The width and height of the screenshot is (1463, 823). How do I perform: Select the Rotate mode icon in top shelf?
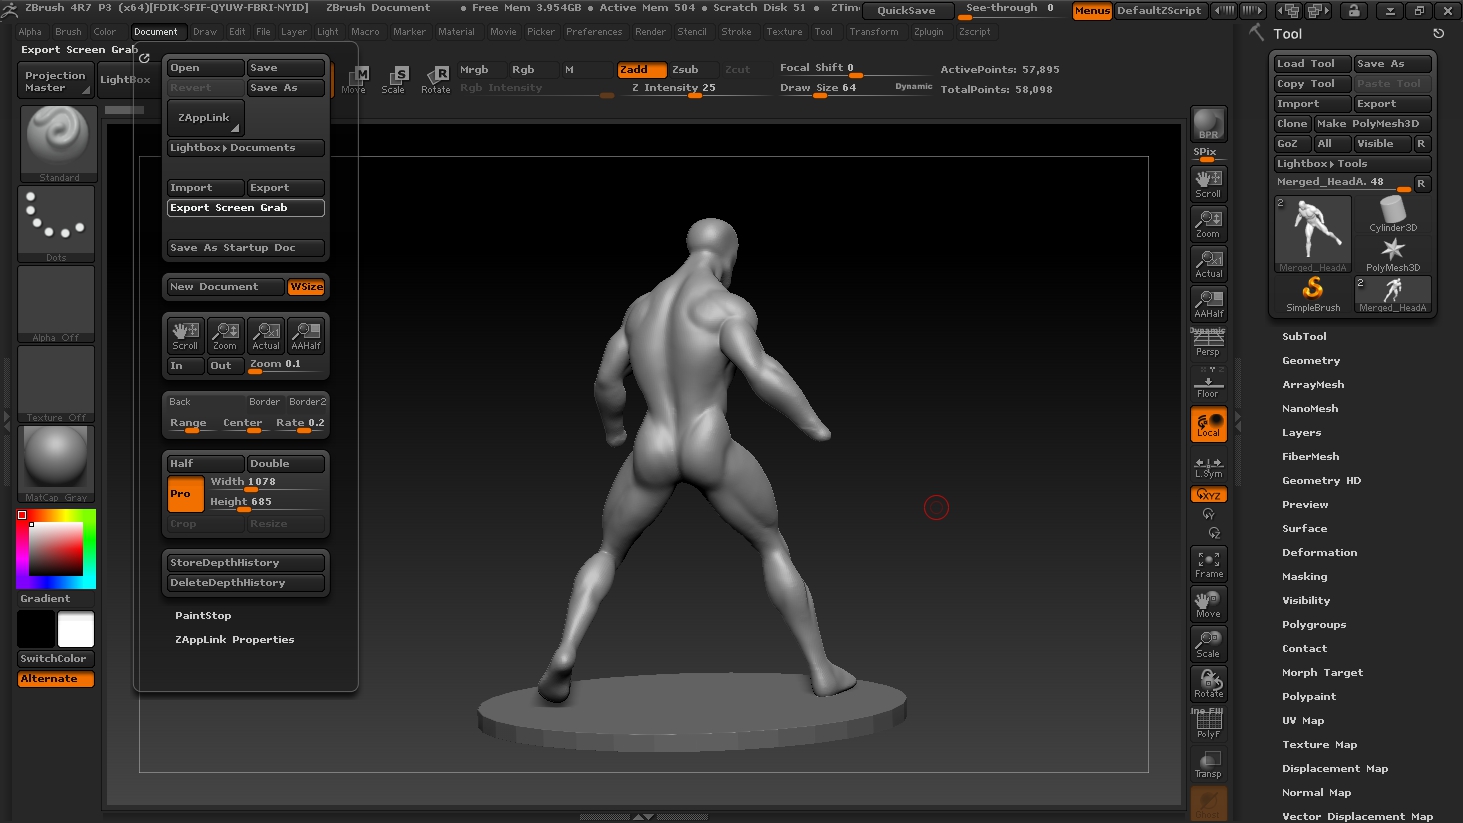point(436,80)
